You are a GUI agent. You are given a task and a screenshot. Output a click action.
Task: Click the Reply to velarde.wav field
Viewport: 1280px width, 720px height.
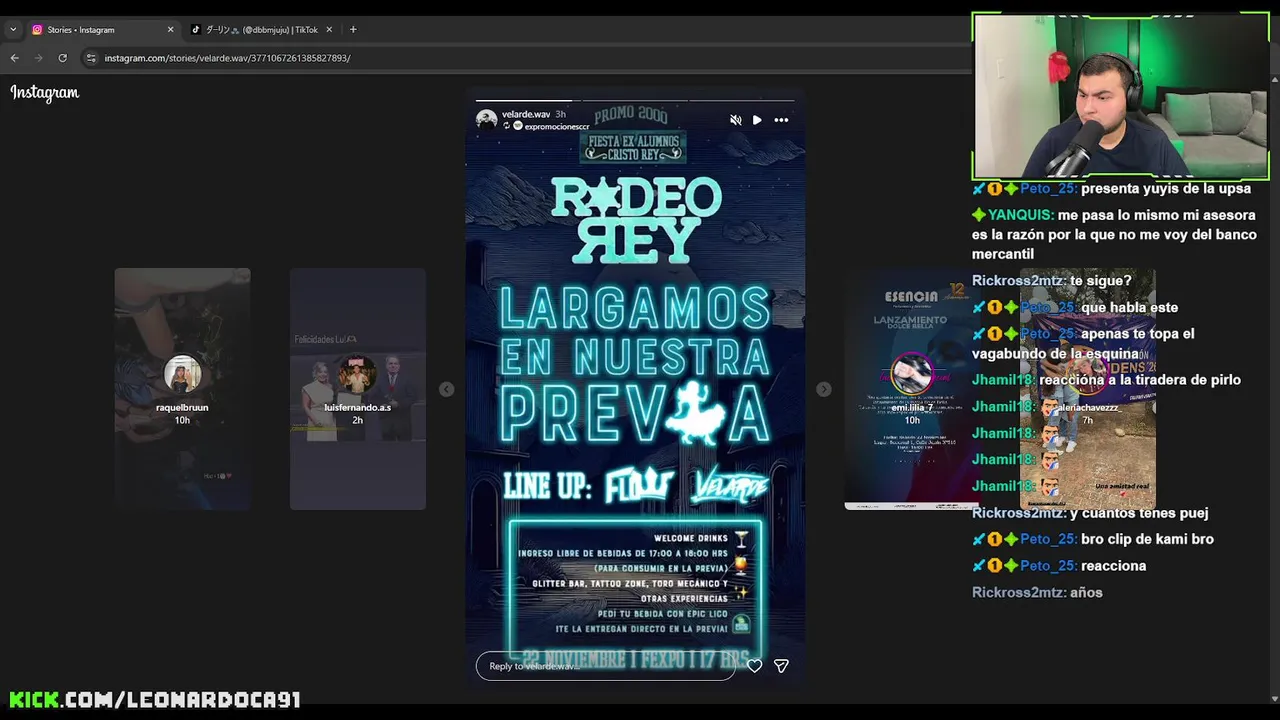point(605,666)
